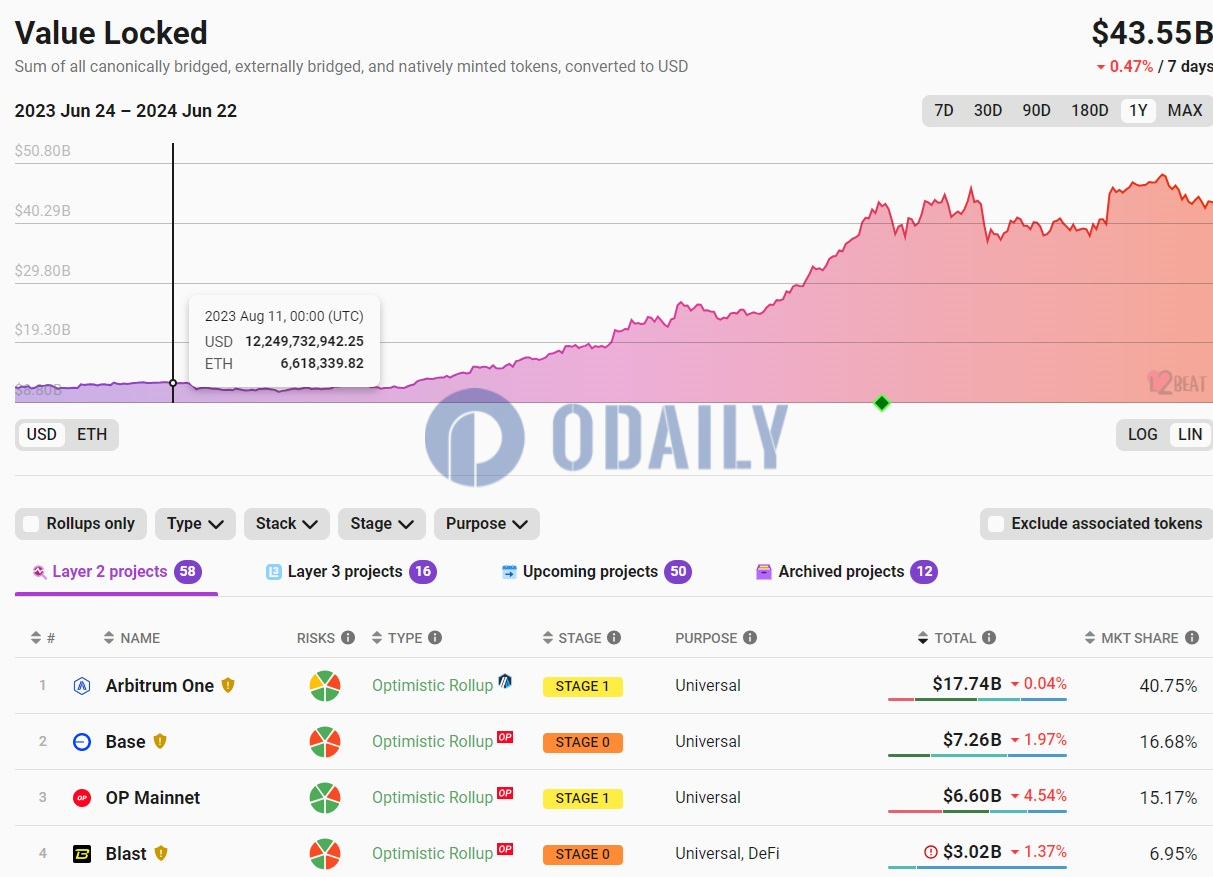
Task: Toggle the Rollups only checkbox
Action: (31, 524)
